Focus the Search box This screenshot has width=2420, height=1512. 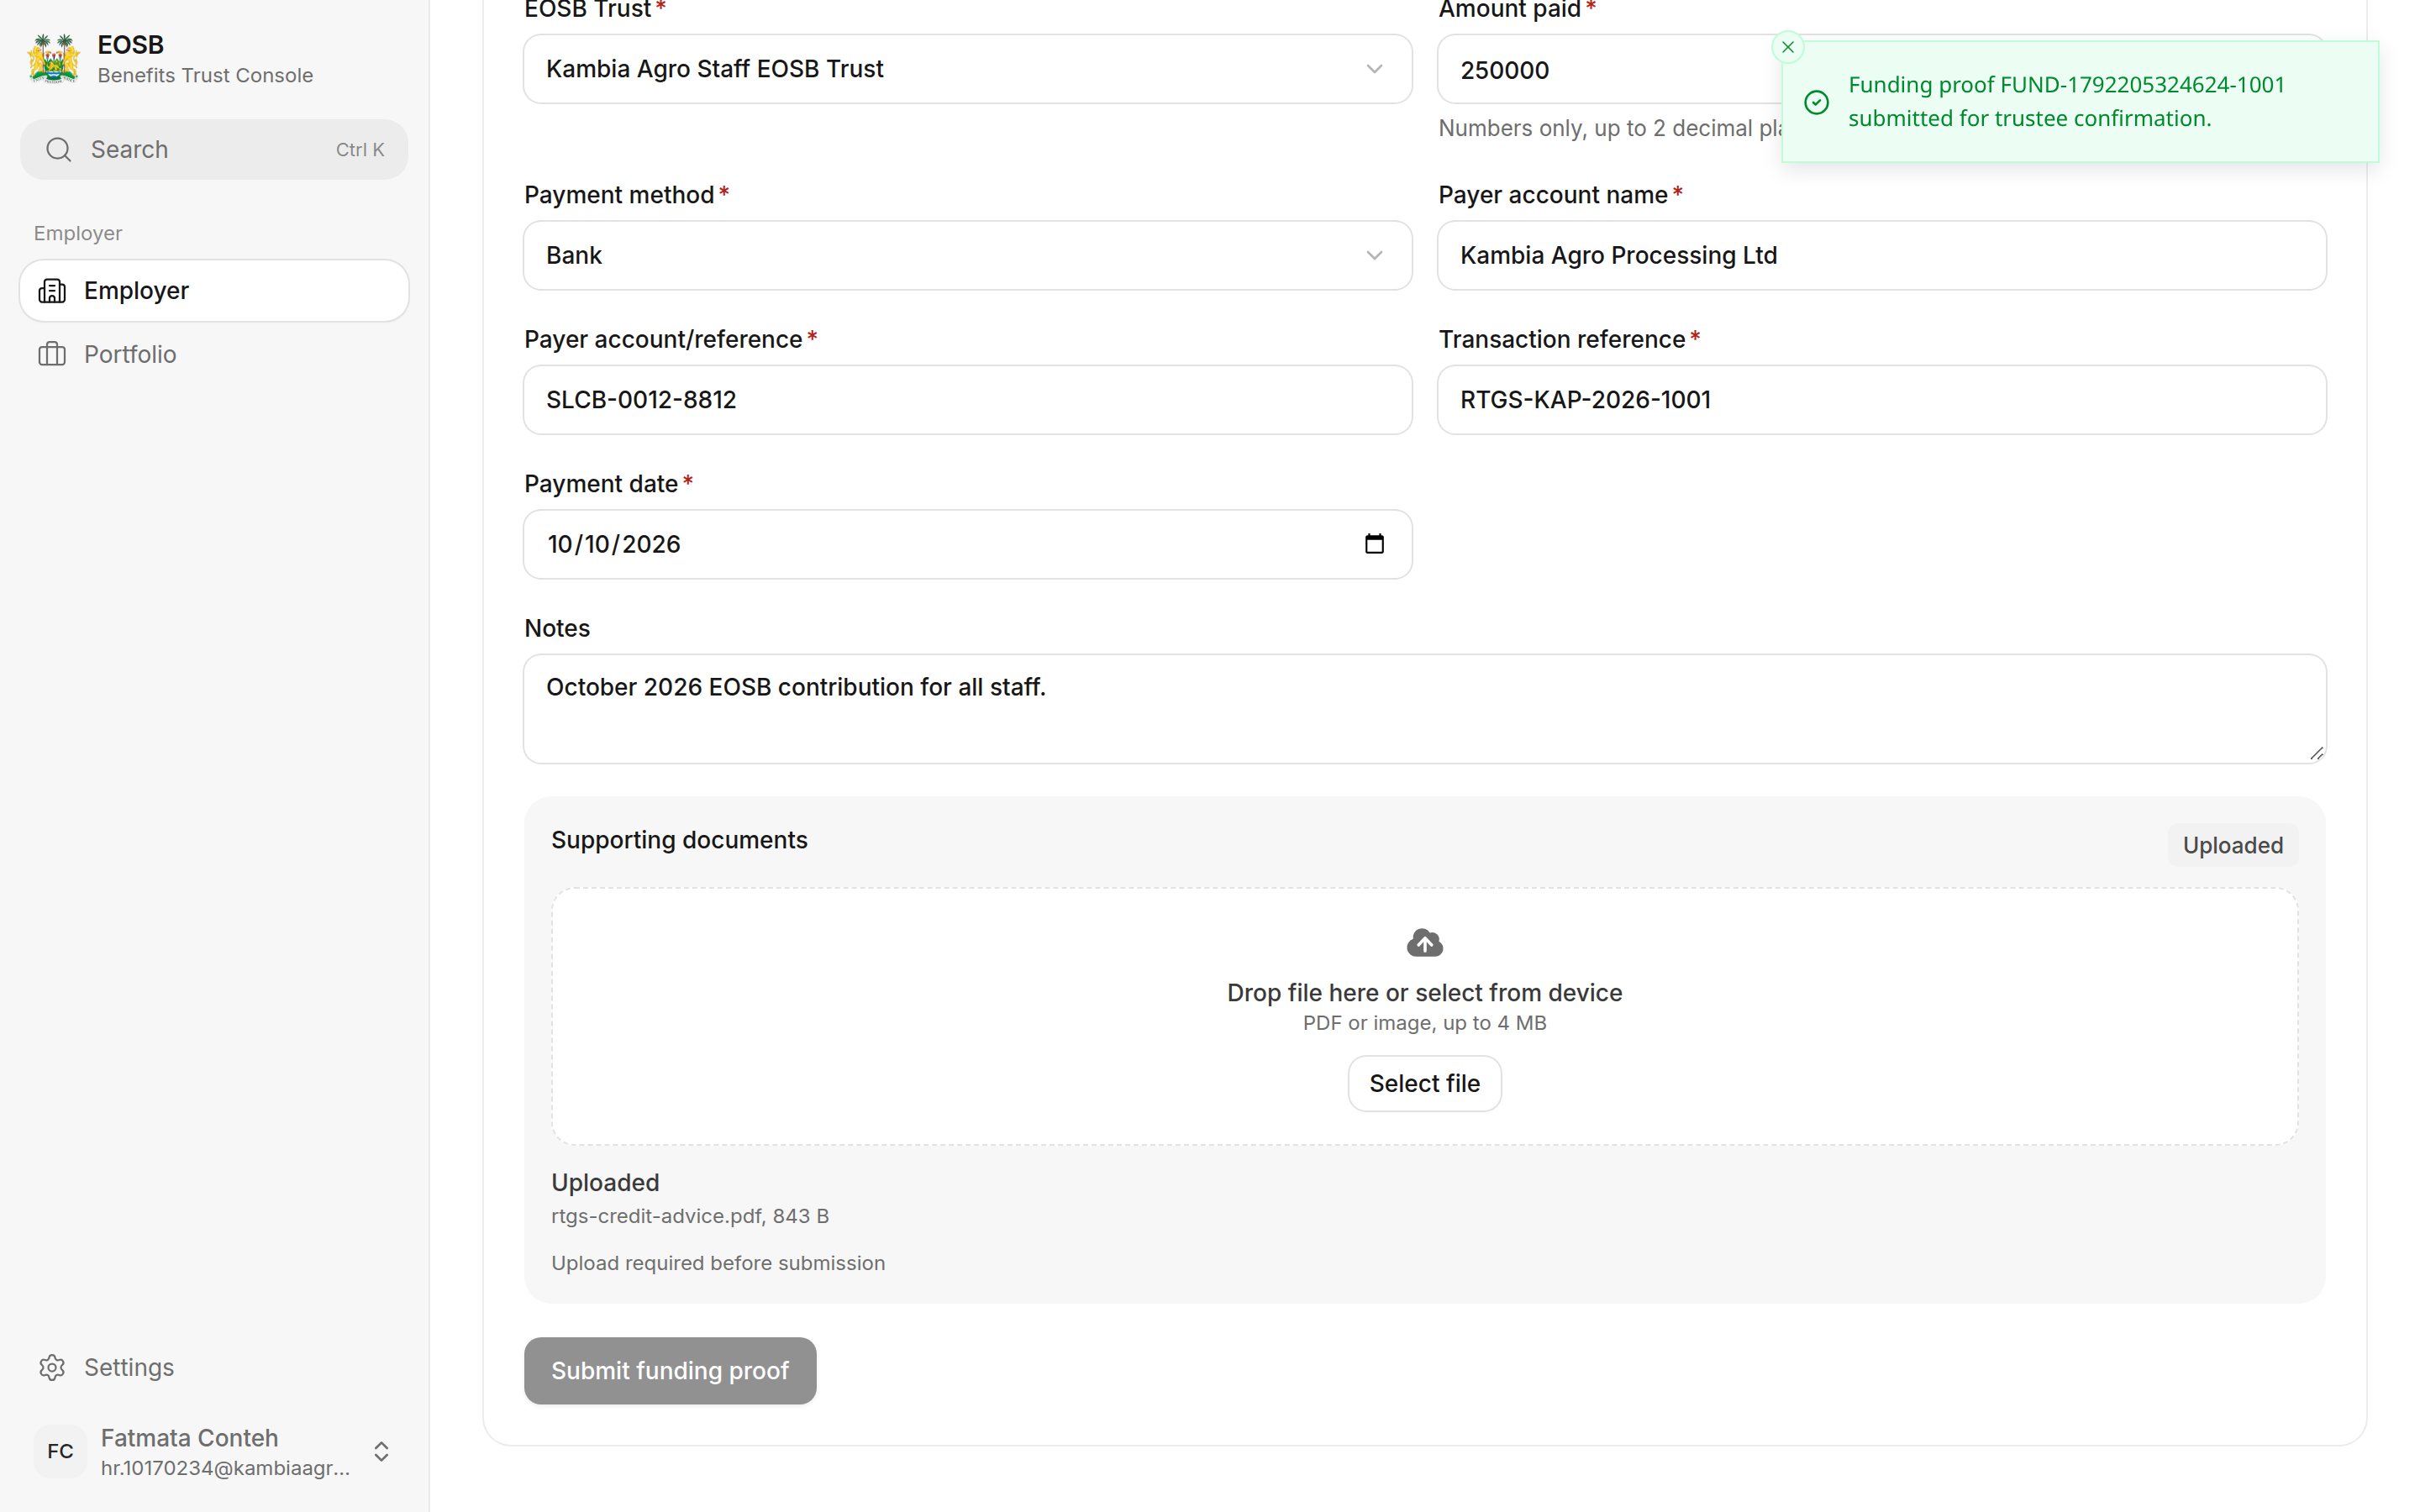click(x=214, y=150)
